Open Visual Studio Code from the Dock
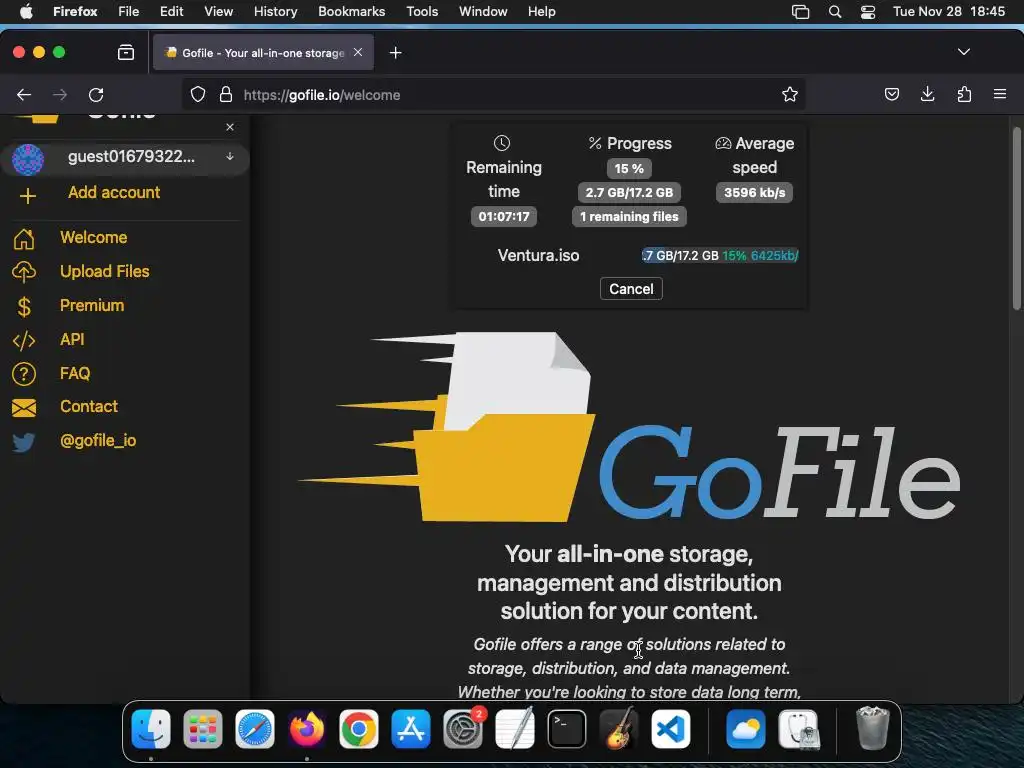 coord(671,729)
